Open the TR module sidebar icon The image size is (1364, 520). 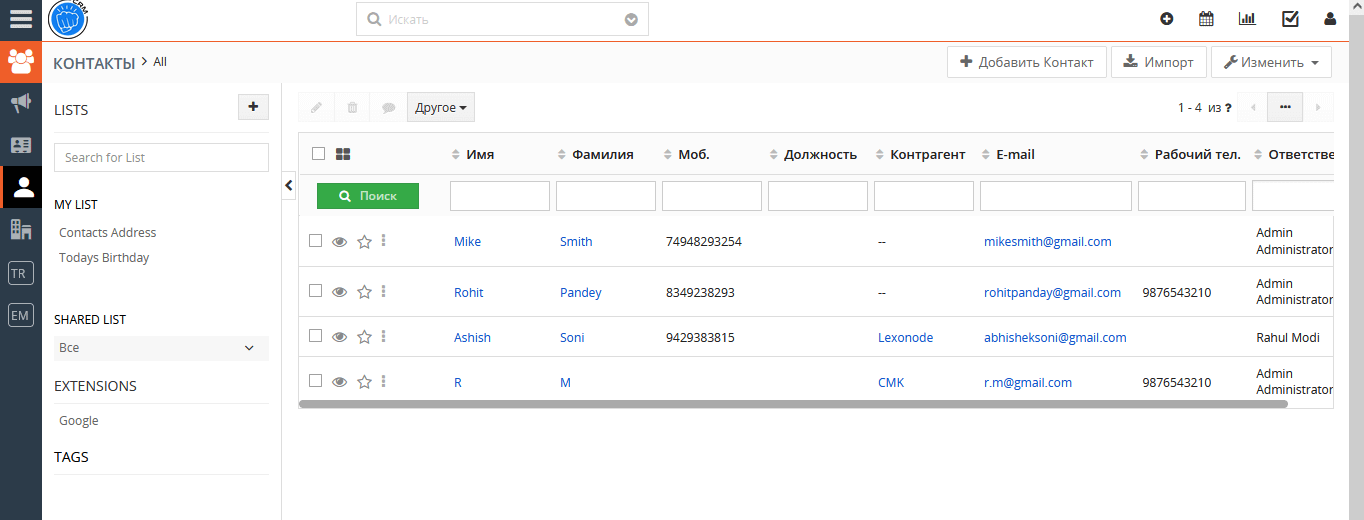click(x=20, y=273)
